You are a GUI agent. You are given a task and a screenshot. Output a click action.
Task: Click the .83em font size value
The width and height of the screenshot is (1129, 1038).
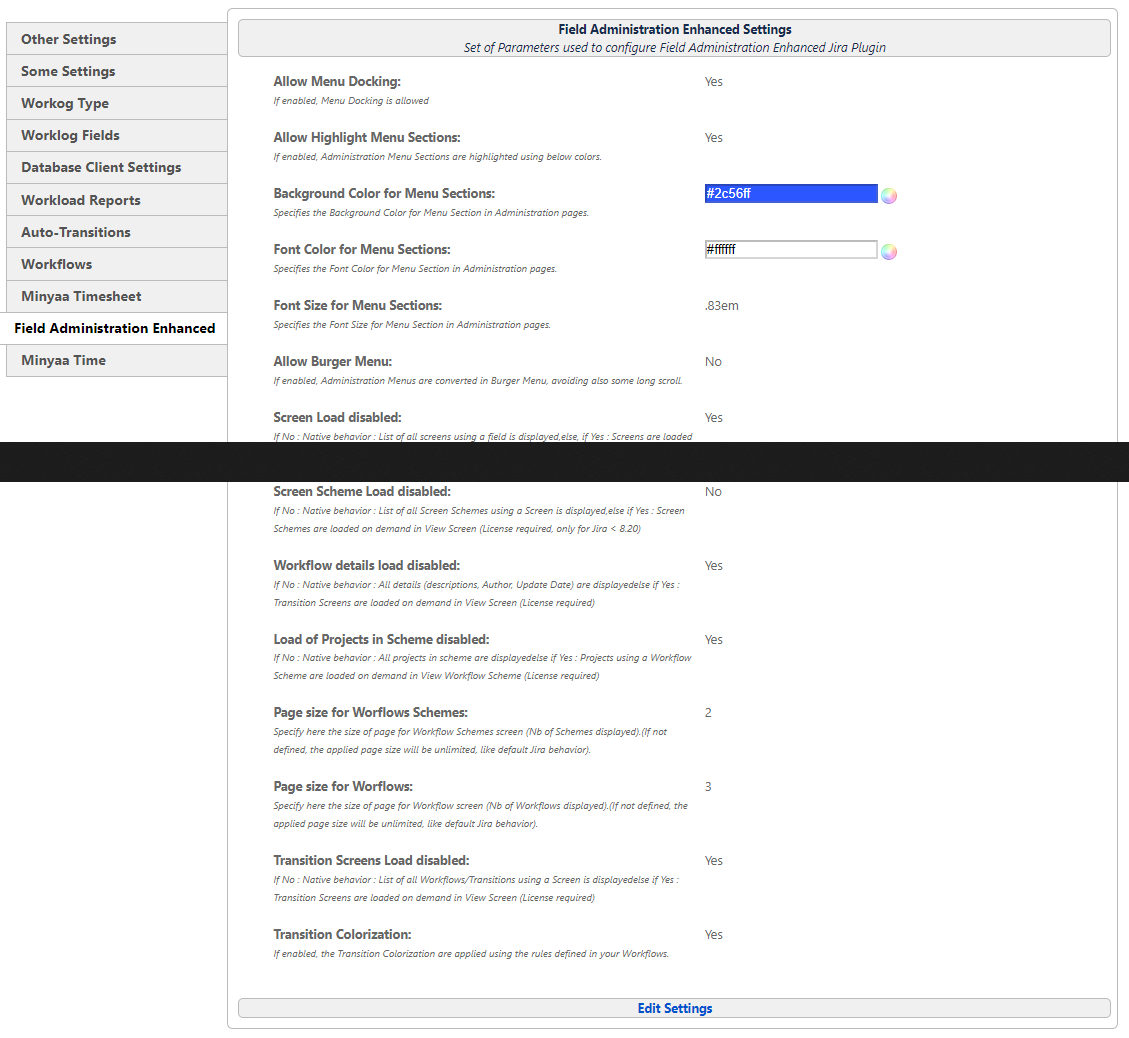pos(721,306)
